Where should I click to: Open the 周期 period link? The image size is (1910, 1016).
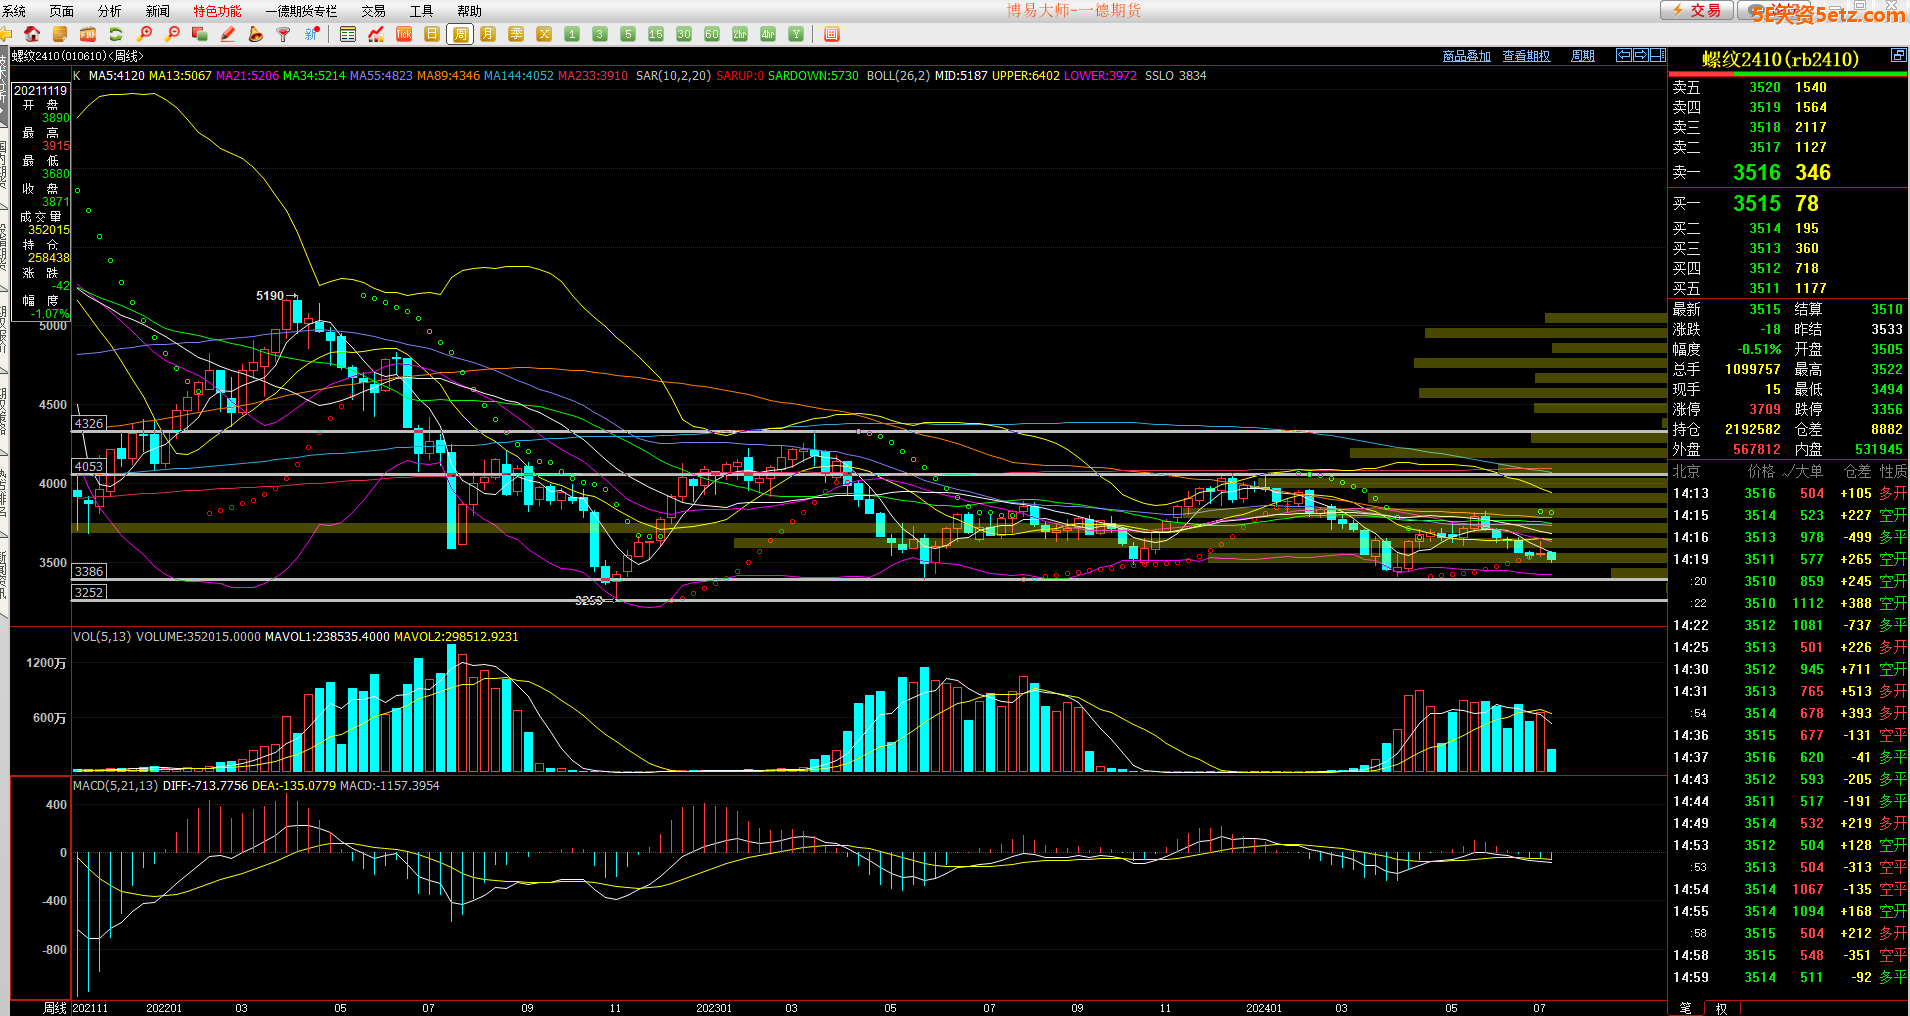(x=1583, y=56)
